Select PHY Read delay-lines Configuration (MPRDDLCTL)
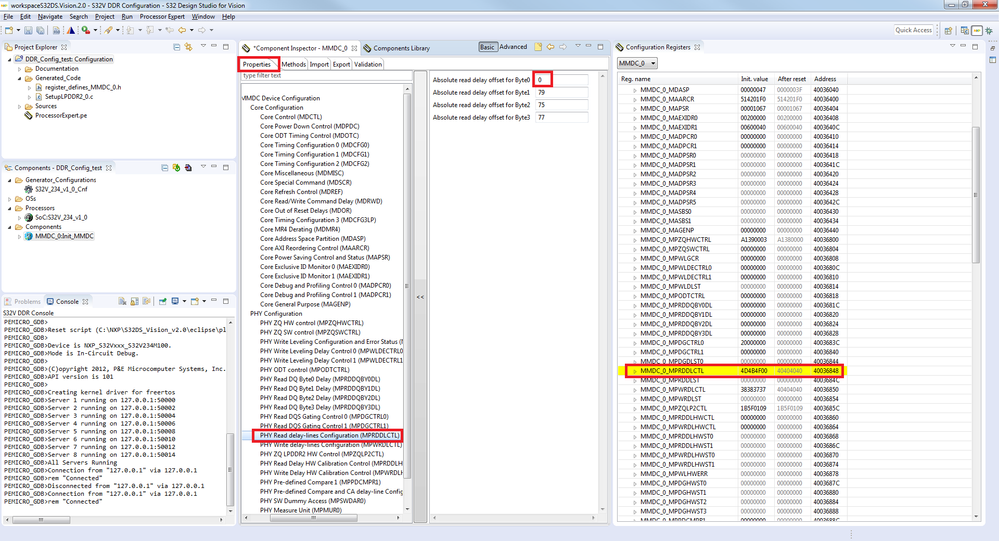 coord(329,435)
